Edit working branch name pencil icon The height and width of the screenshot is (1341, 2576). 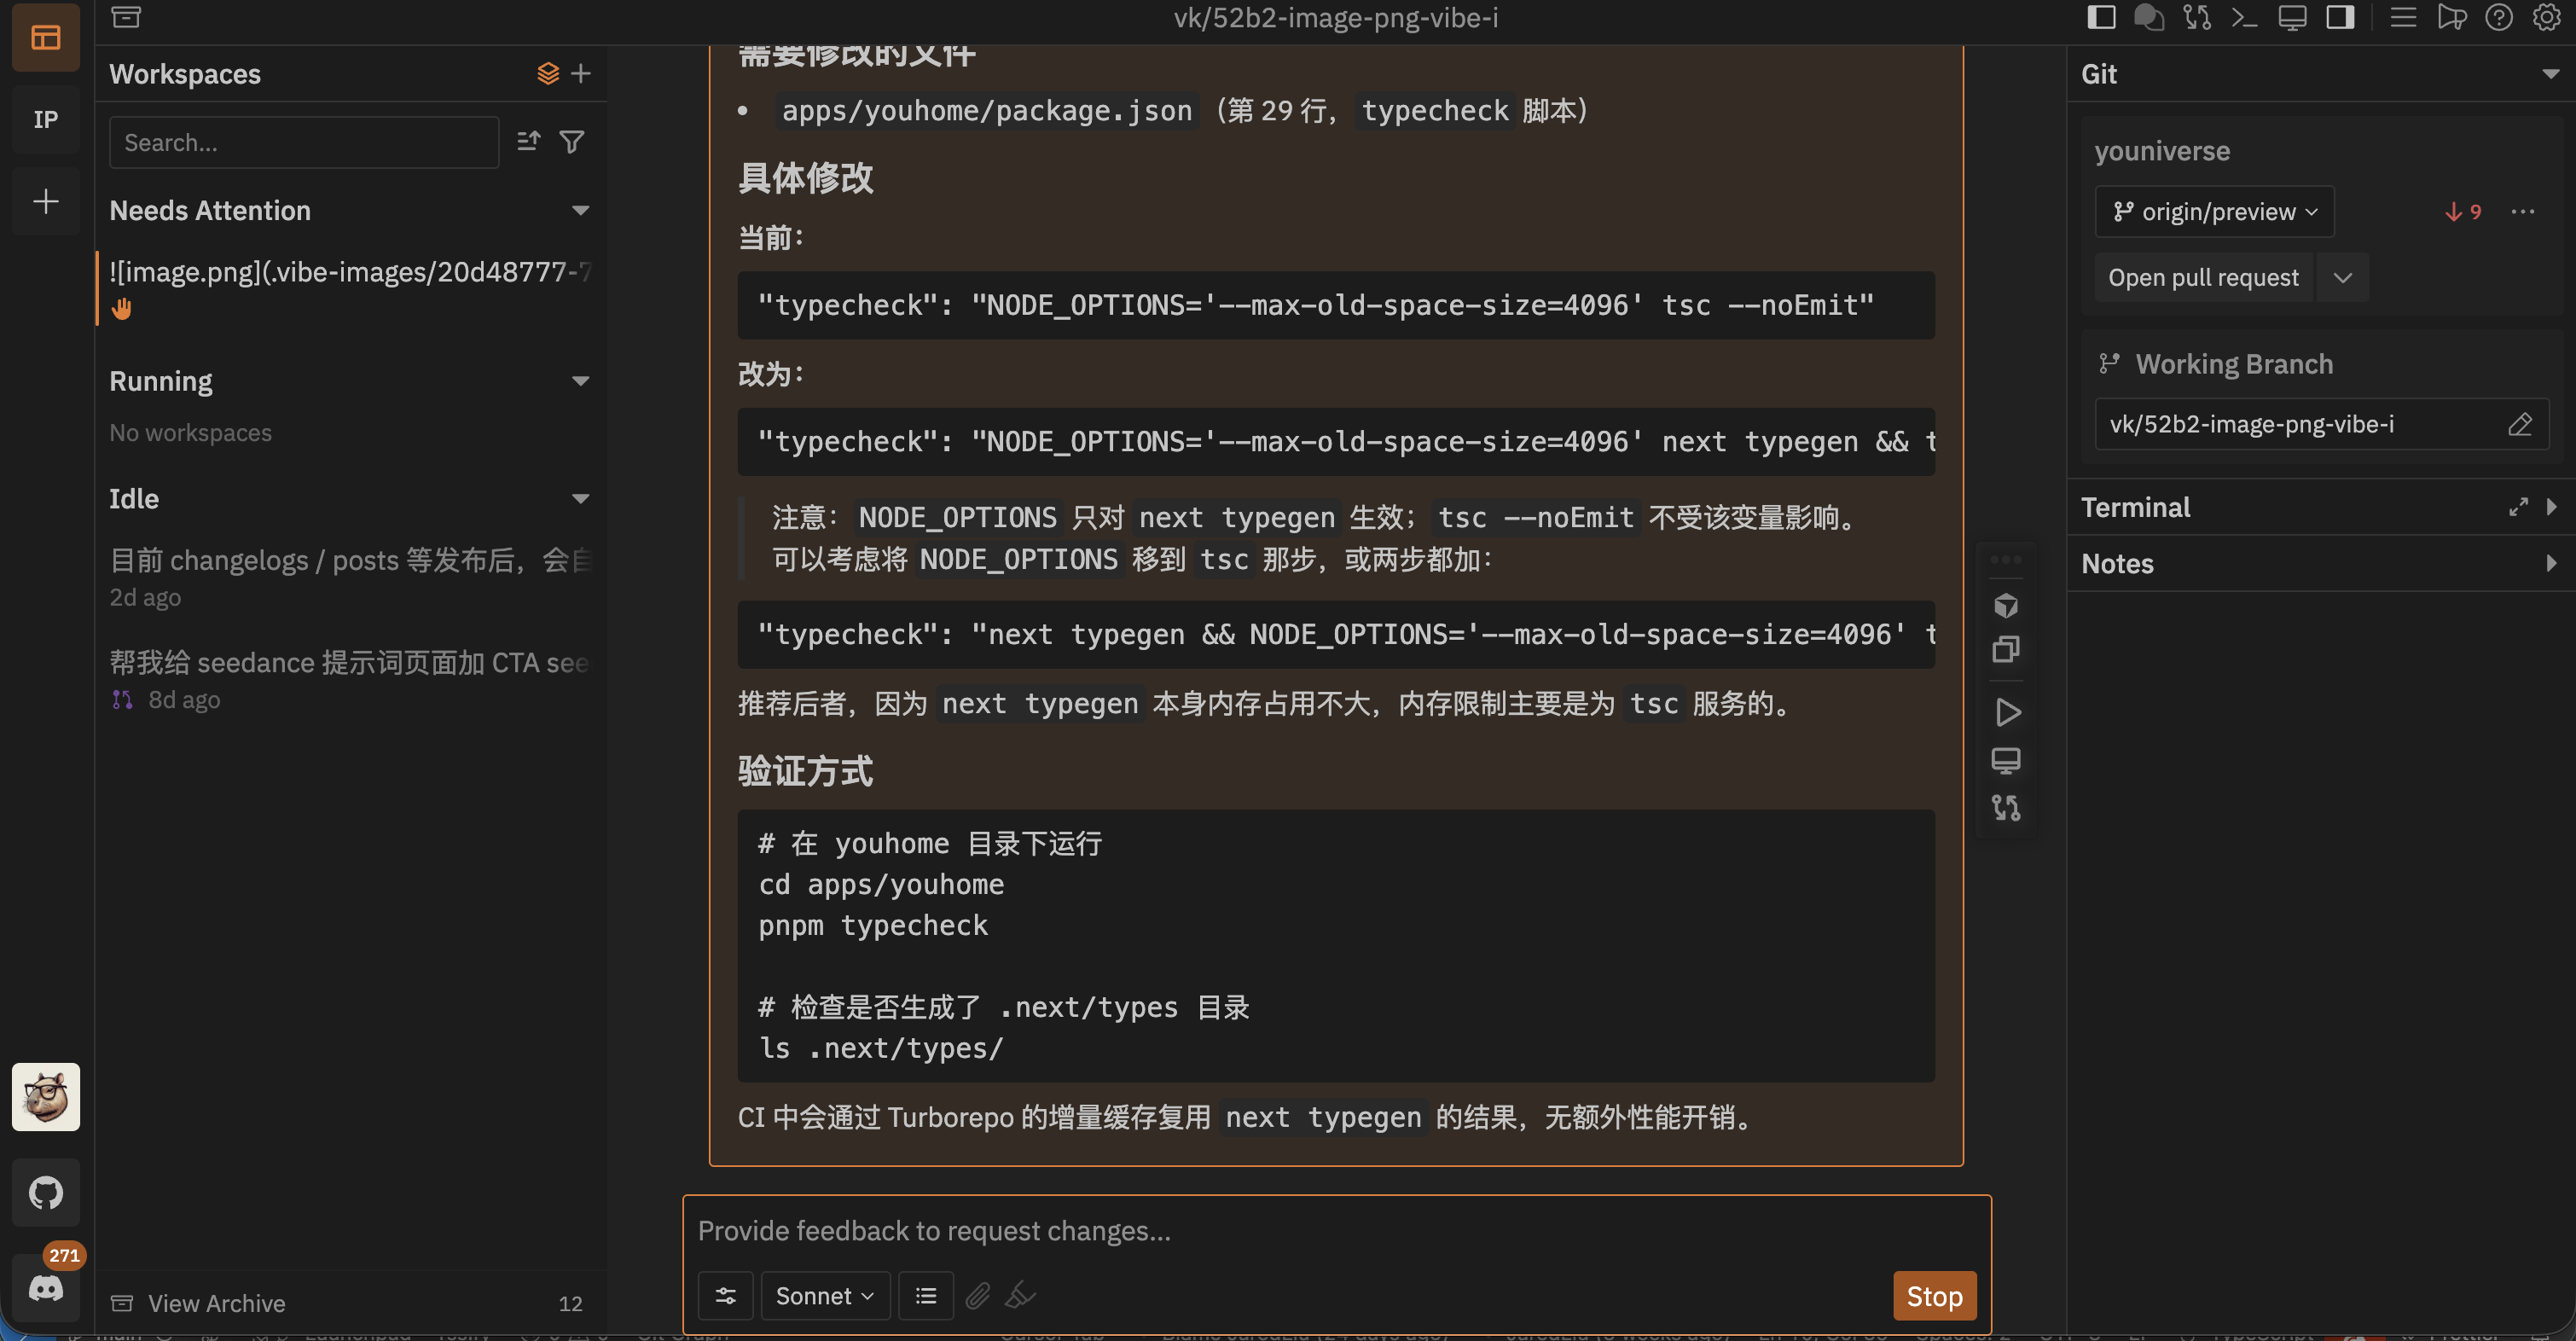(2520, 424)
